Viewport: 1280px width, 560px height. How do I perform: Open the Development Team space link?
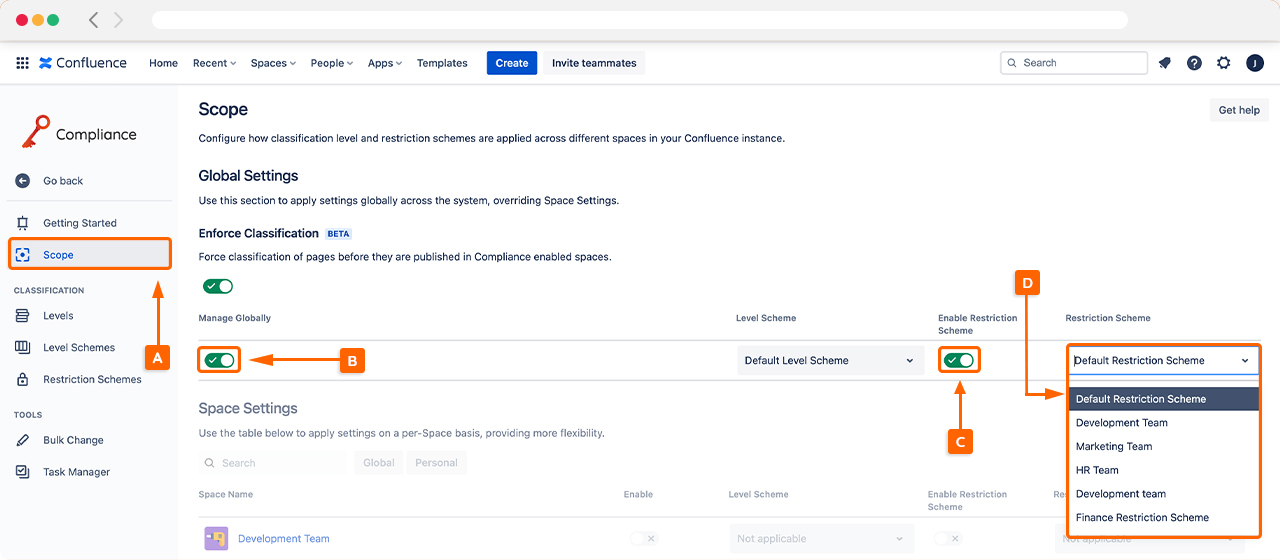(283, 539)
